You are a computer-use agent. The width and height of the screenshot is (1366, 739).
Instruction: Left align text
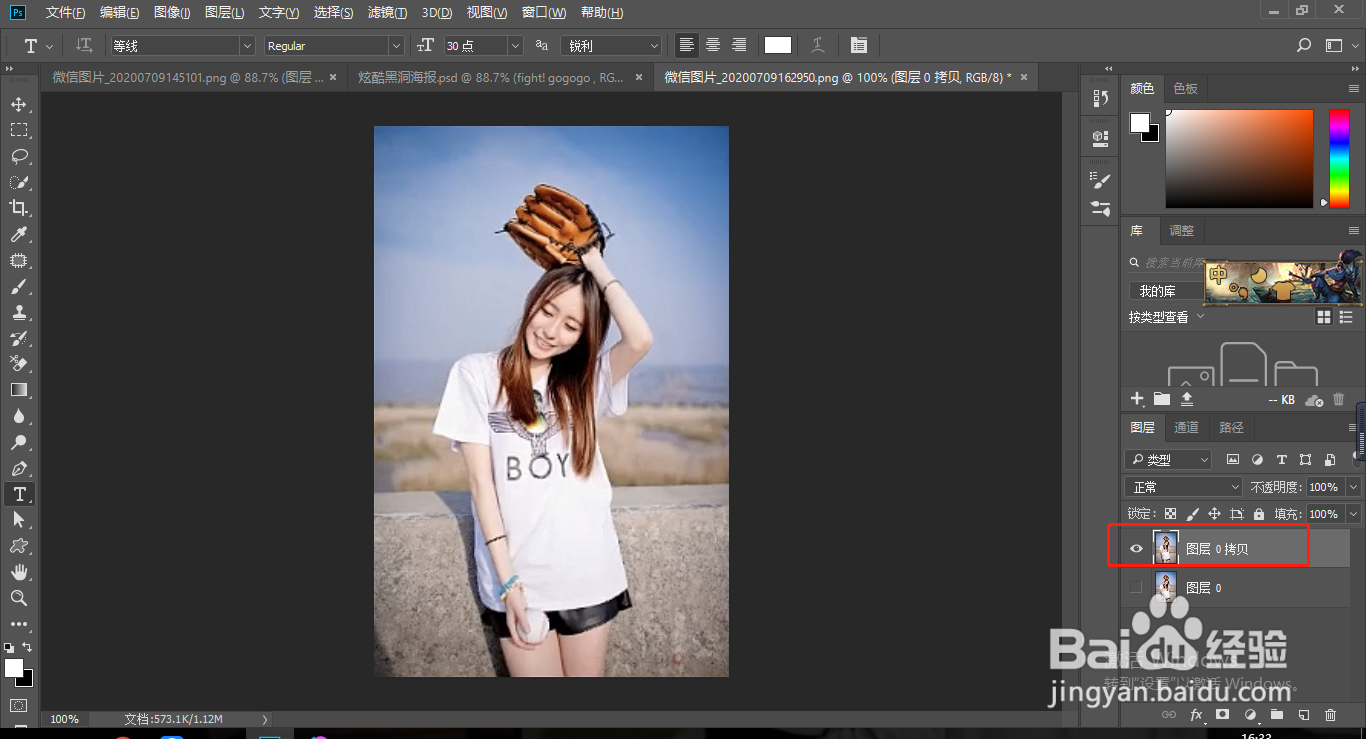(687, 45)
